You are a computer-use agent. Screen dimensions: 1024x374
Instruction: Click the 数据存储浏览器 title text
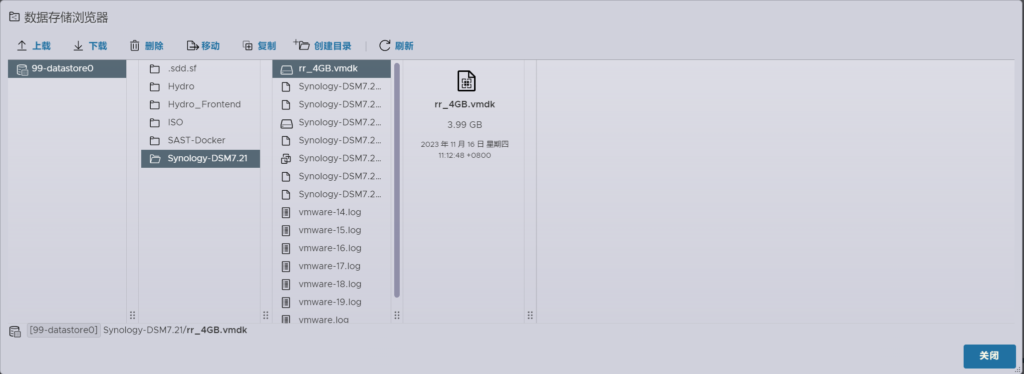66,17
